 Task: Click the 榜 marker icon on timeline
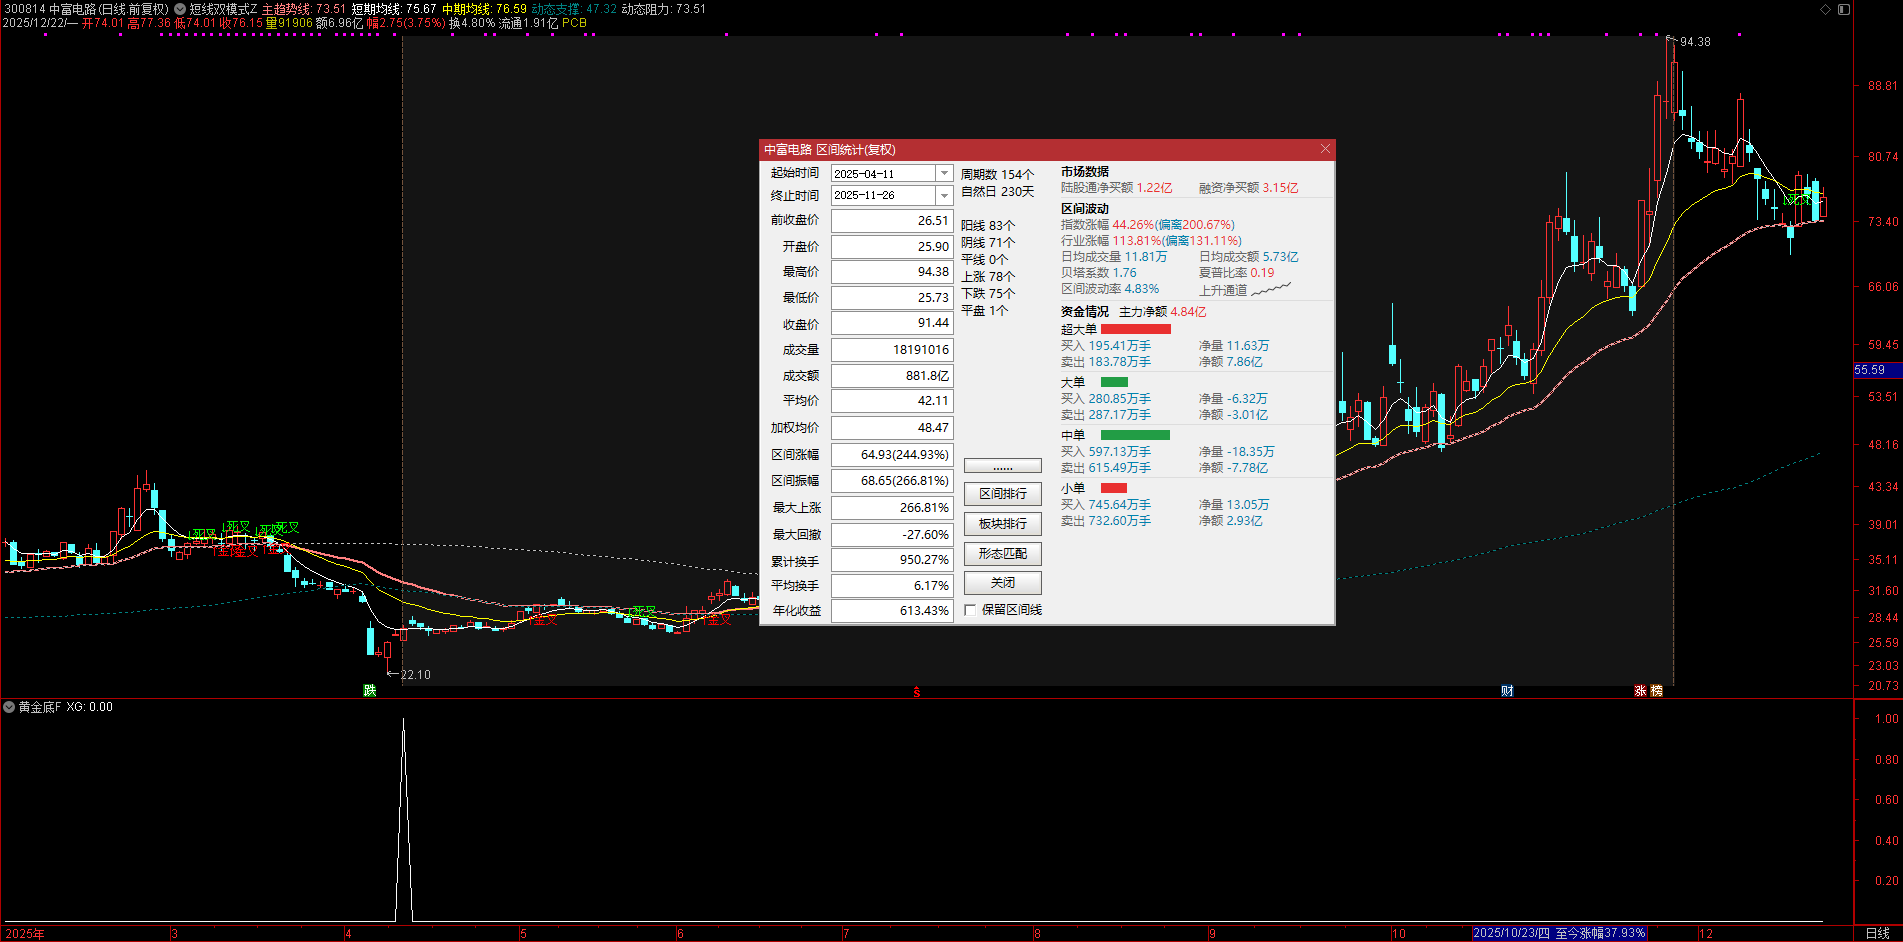[x=1656, y=690]
